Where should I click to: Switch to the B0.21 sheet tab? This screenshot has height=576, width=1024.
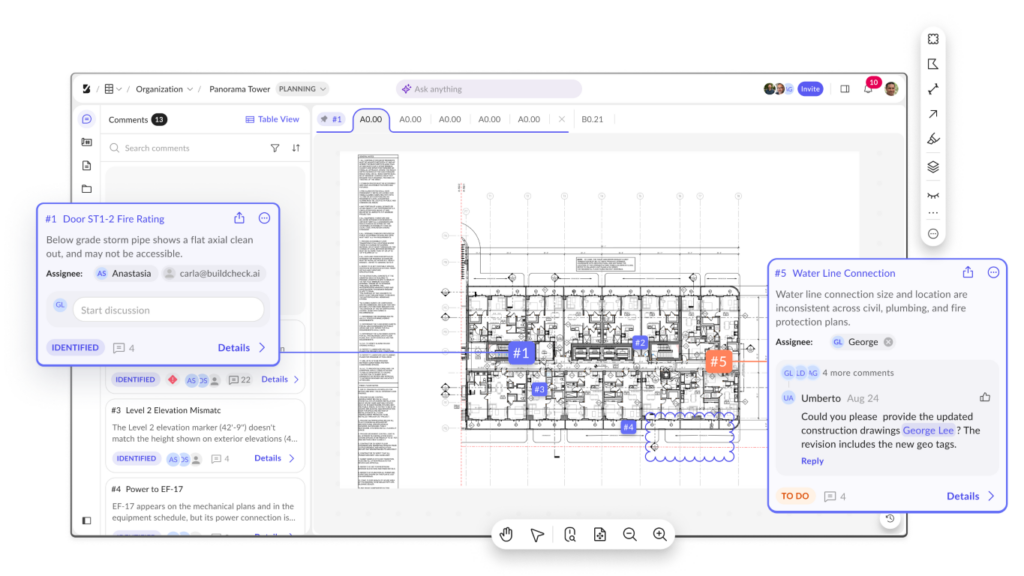[592, 119]
